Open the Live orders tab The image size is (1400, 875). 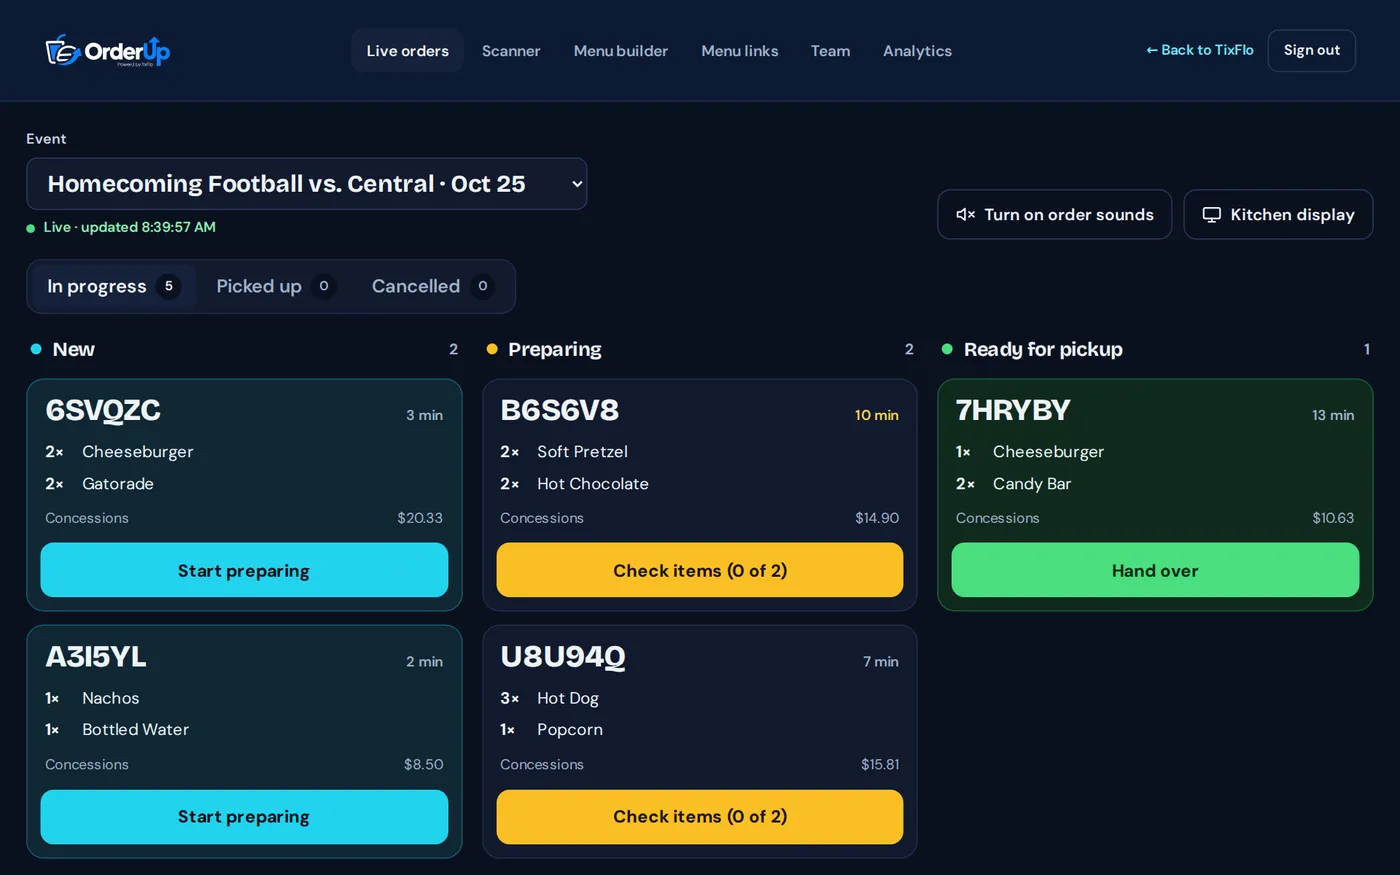click(x=407, y=51)
